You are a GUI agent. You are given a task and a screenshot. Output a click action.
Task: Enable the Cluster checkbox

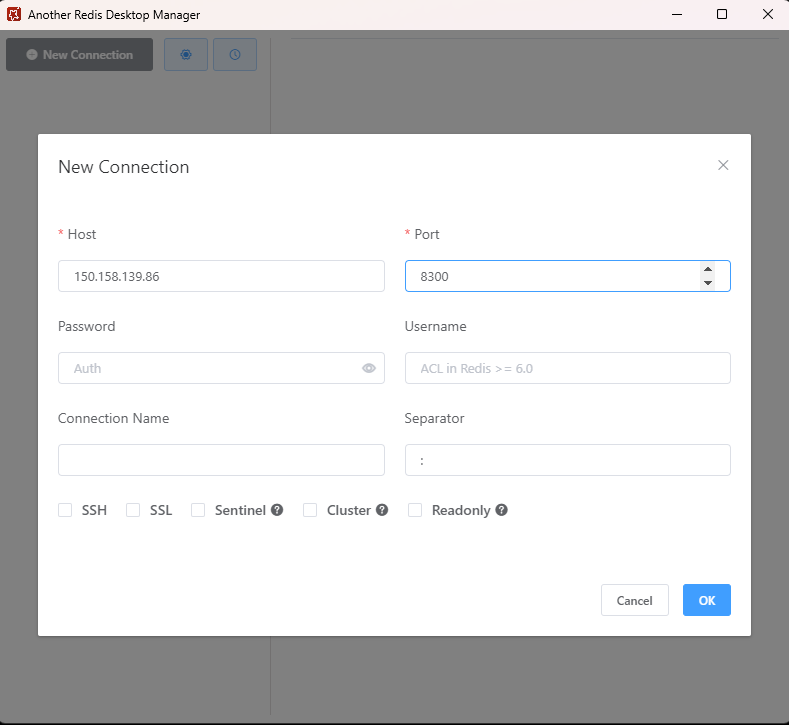pos(310,510)
